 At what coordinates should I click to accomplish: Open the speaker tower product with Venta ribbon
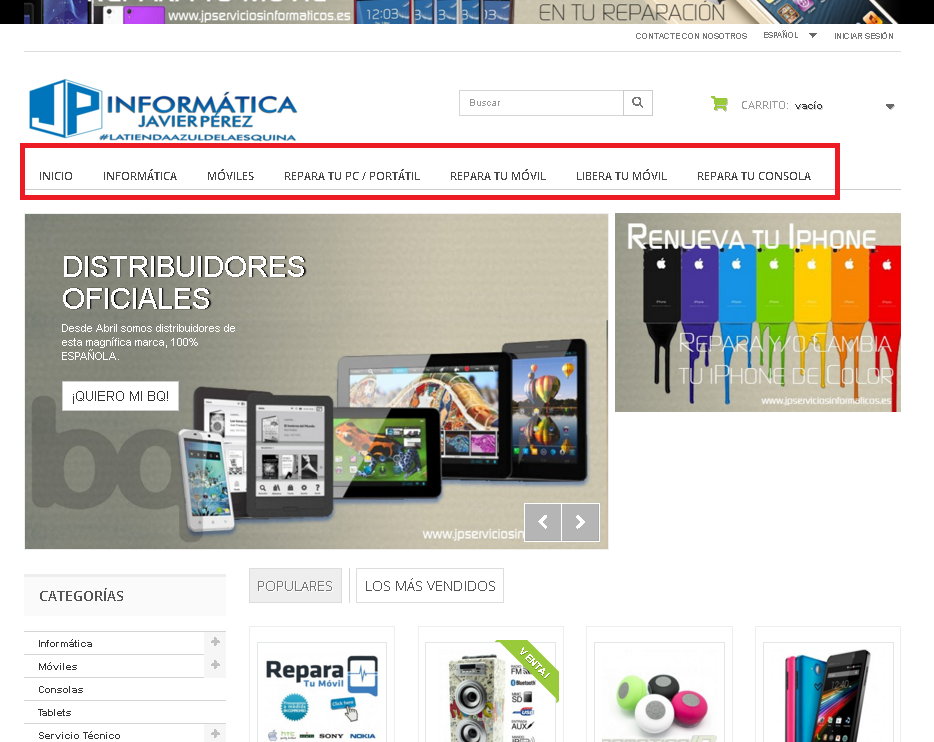(491, 692)
